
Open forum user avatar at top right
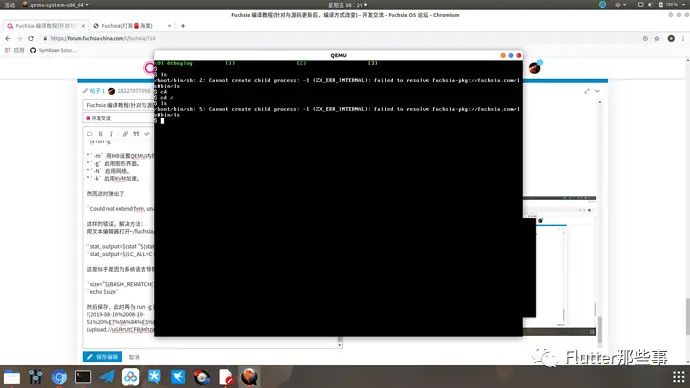tap(535, 68)
